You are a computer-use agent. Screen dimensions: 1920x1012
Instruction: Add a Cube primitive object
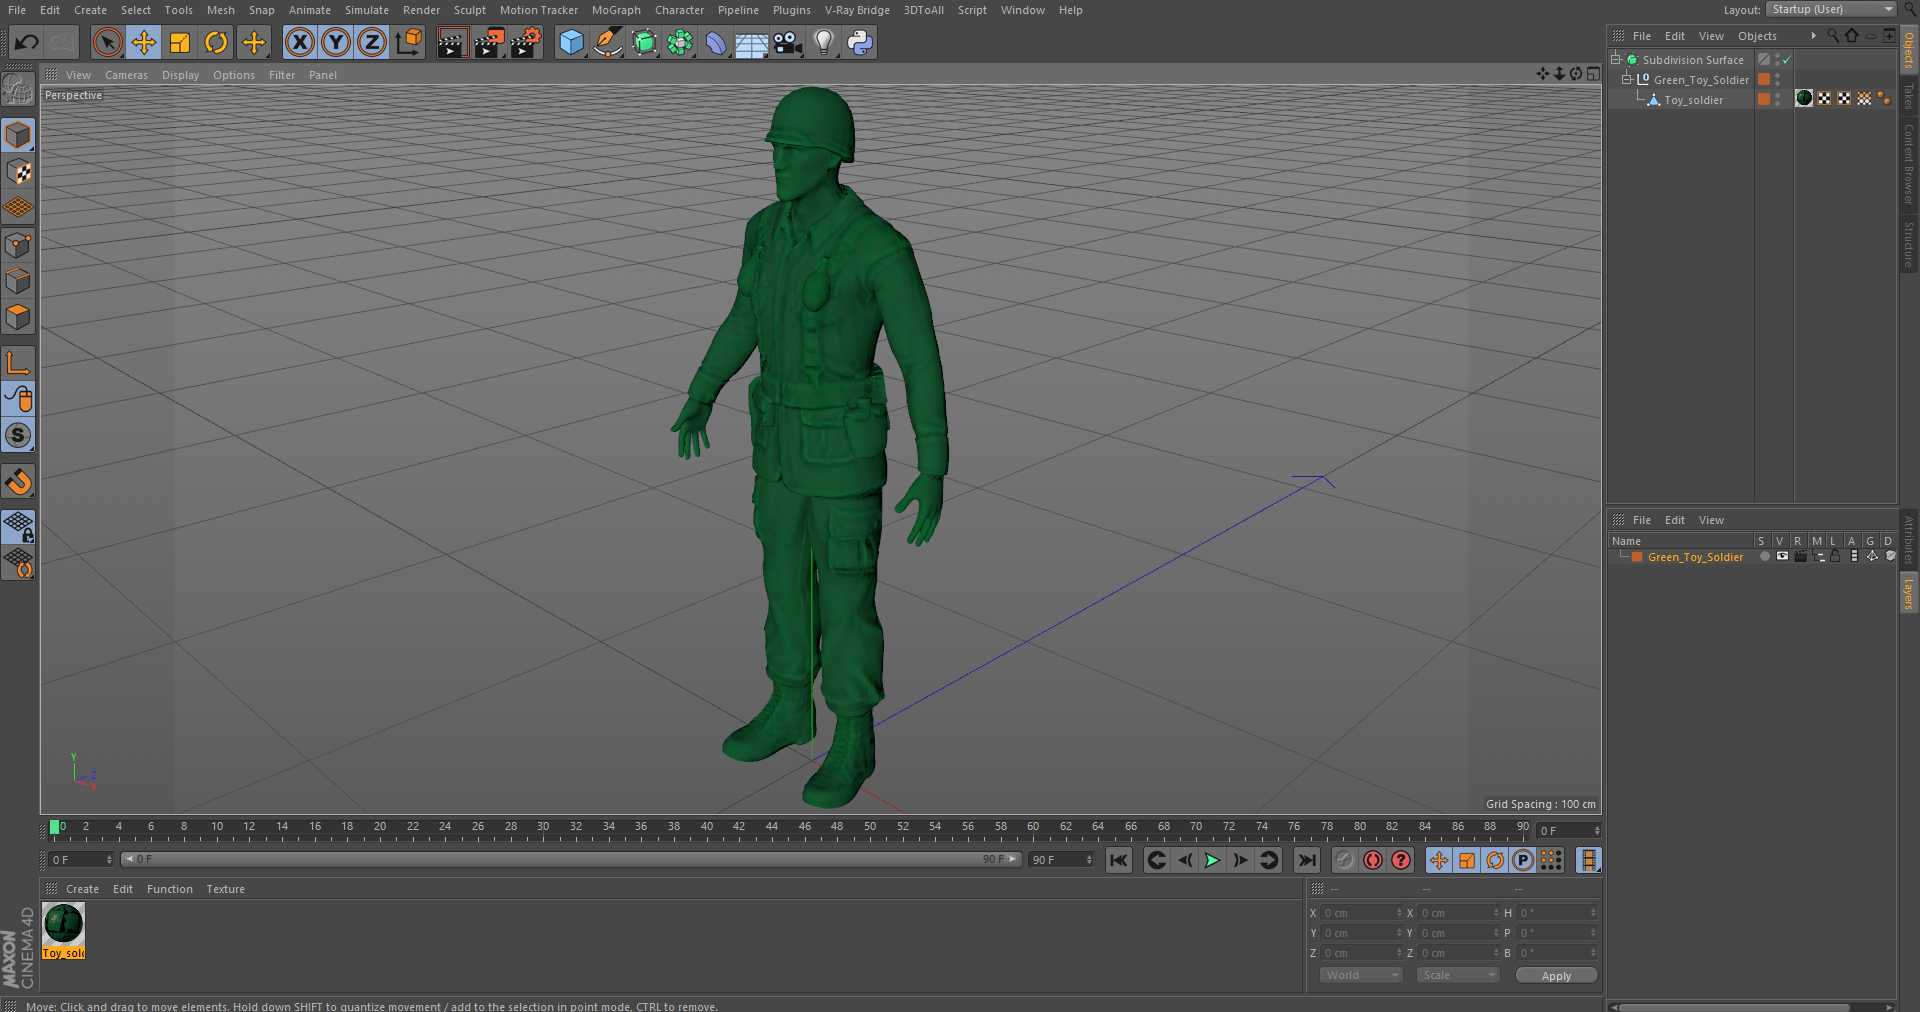click(571, 42)
